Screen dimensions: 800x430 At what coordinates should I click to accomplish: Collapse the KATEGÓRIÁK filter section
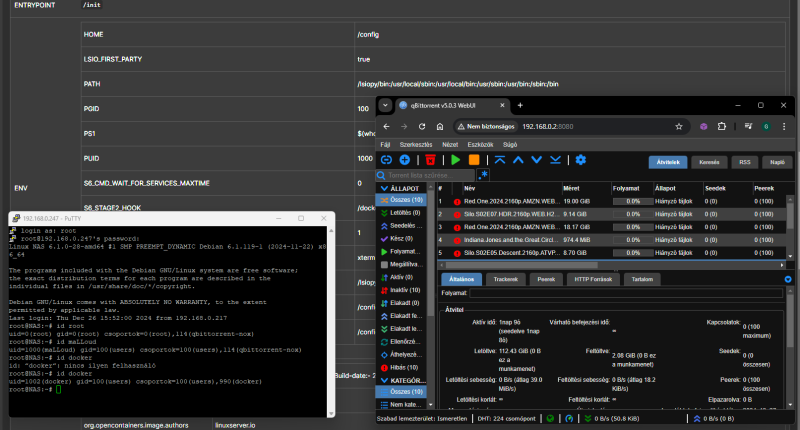[384, 381]
